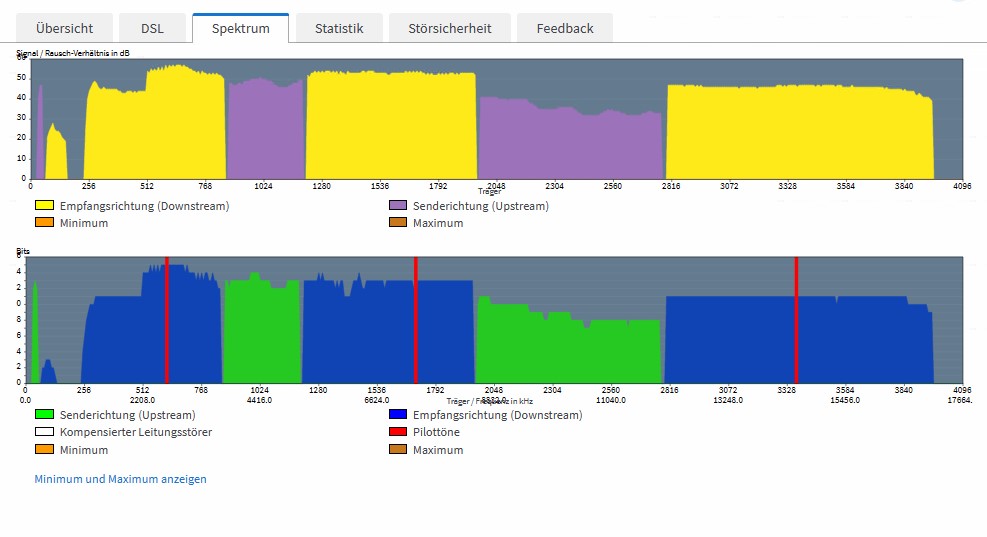The height and width of the screenshot is (537, 987).
Task: Select the Spektrum tab
Action: coord(240,28)
